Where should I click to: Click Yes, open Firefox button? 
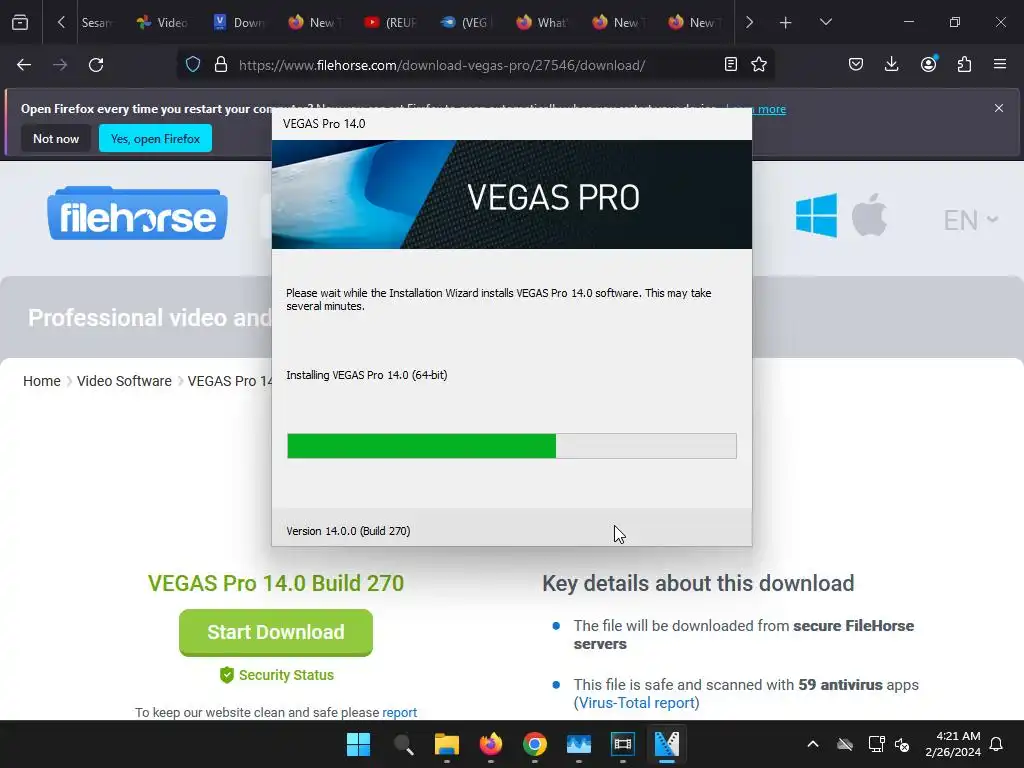pyautogui.click(x=155, y=138)
